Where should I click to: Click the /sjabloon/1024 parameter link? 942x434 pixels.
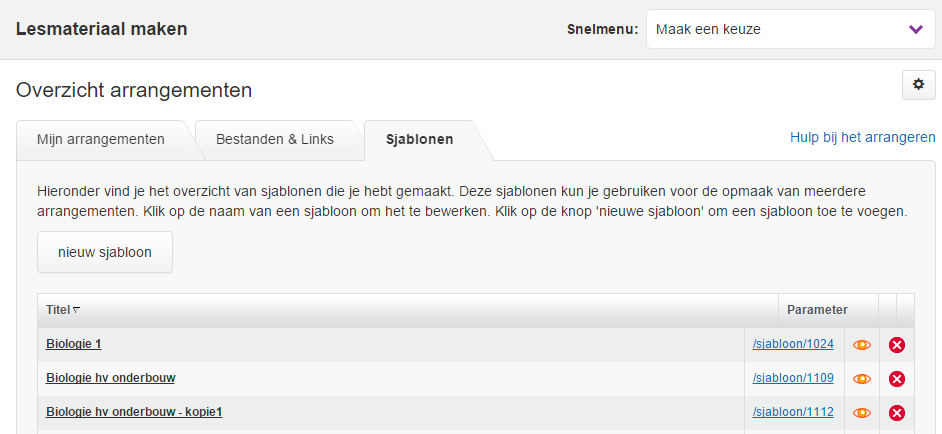pos(793,344)
